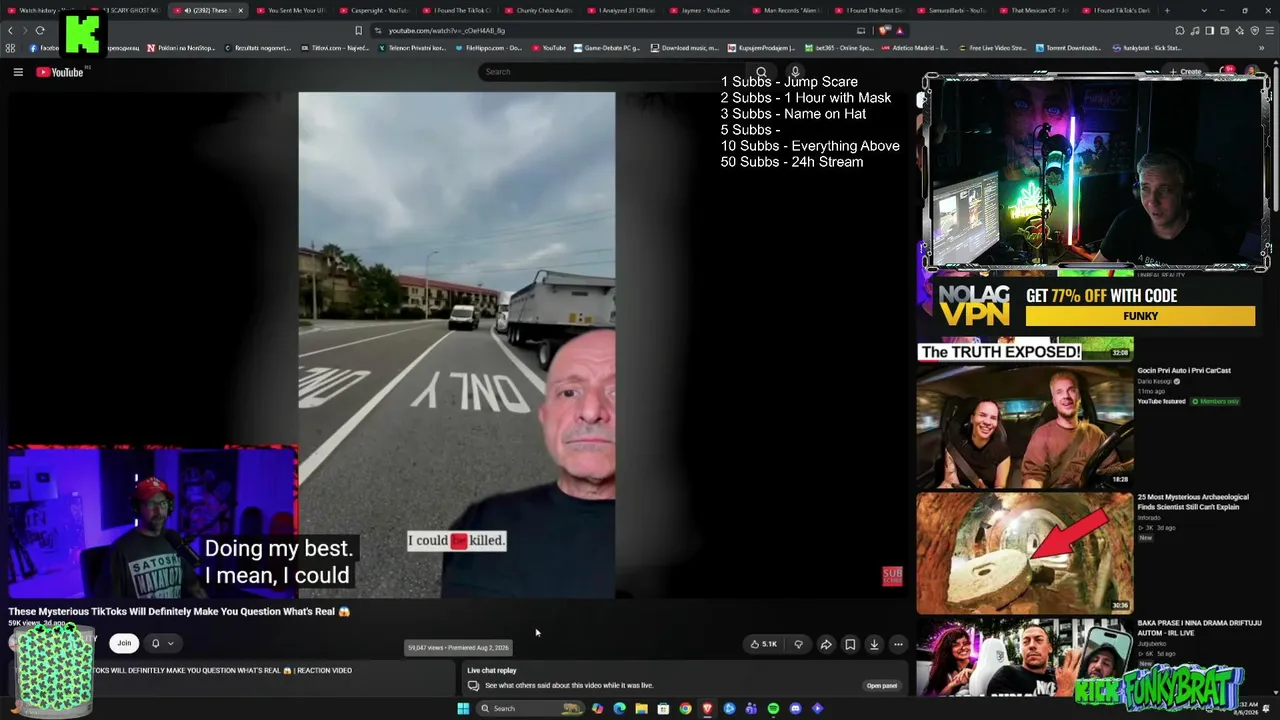This screenshot has width=1280, height=720.
Task: Switch to the Jaymez YouTube tab
Action: coord(706,10)
